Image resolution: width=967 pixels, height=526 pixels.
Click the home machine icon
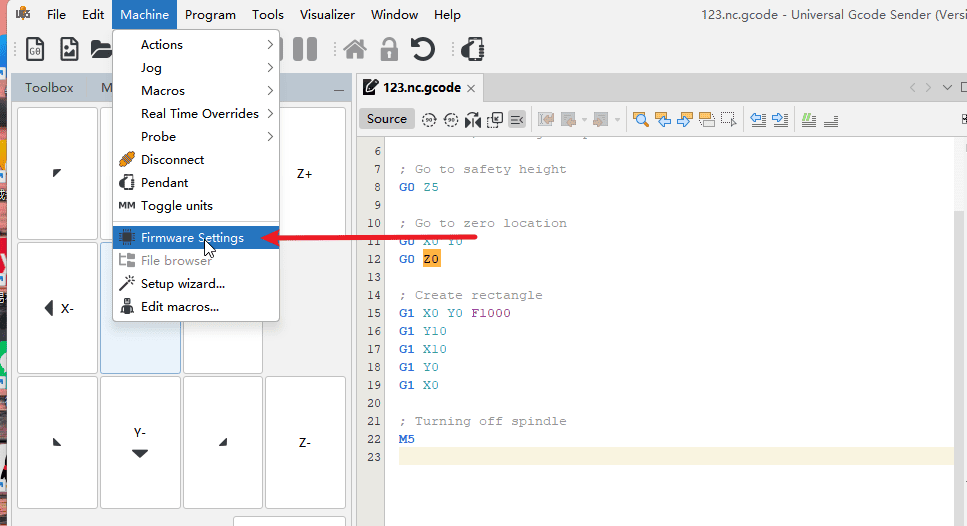354,49
